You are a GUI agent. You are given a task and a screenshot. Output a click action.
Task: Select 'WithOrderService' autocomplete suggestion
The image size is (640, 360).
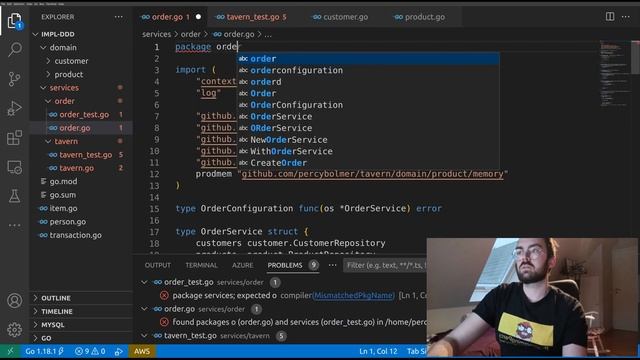pyautogui.click(x=368, y=151)
